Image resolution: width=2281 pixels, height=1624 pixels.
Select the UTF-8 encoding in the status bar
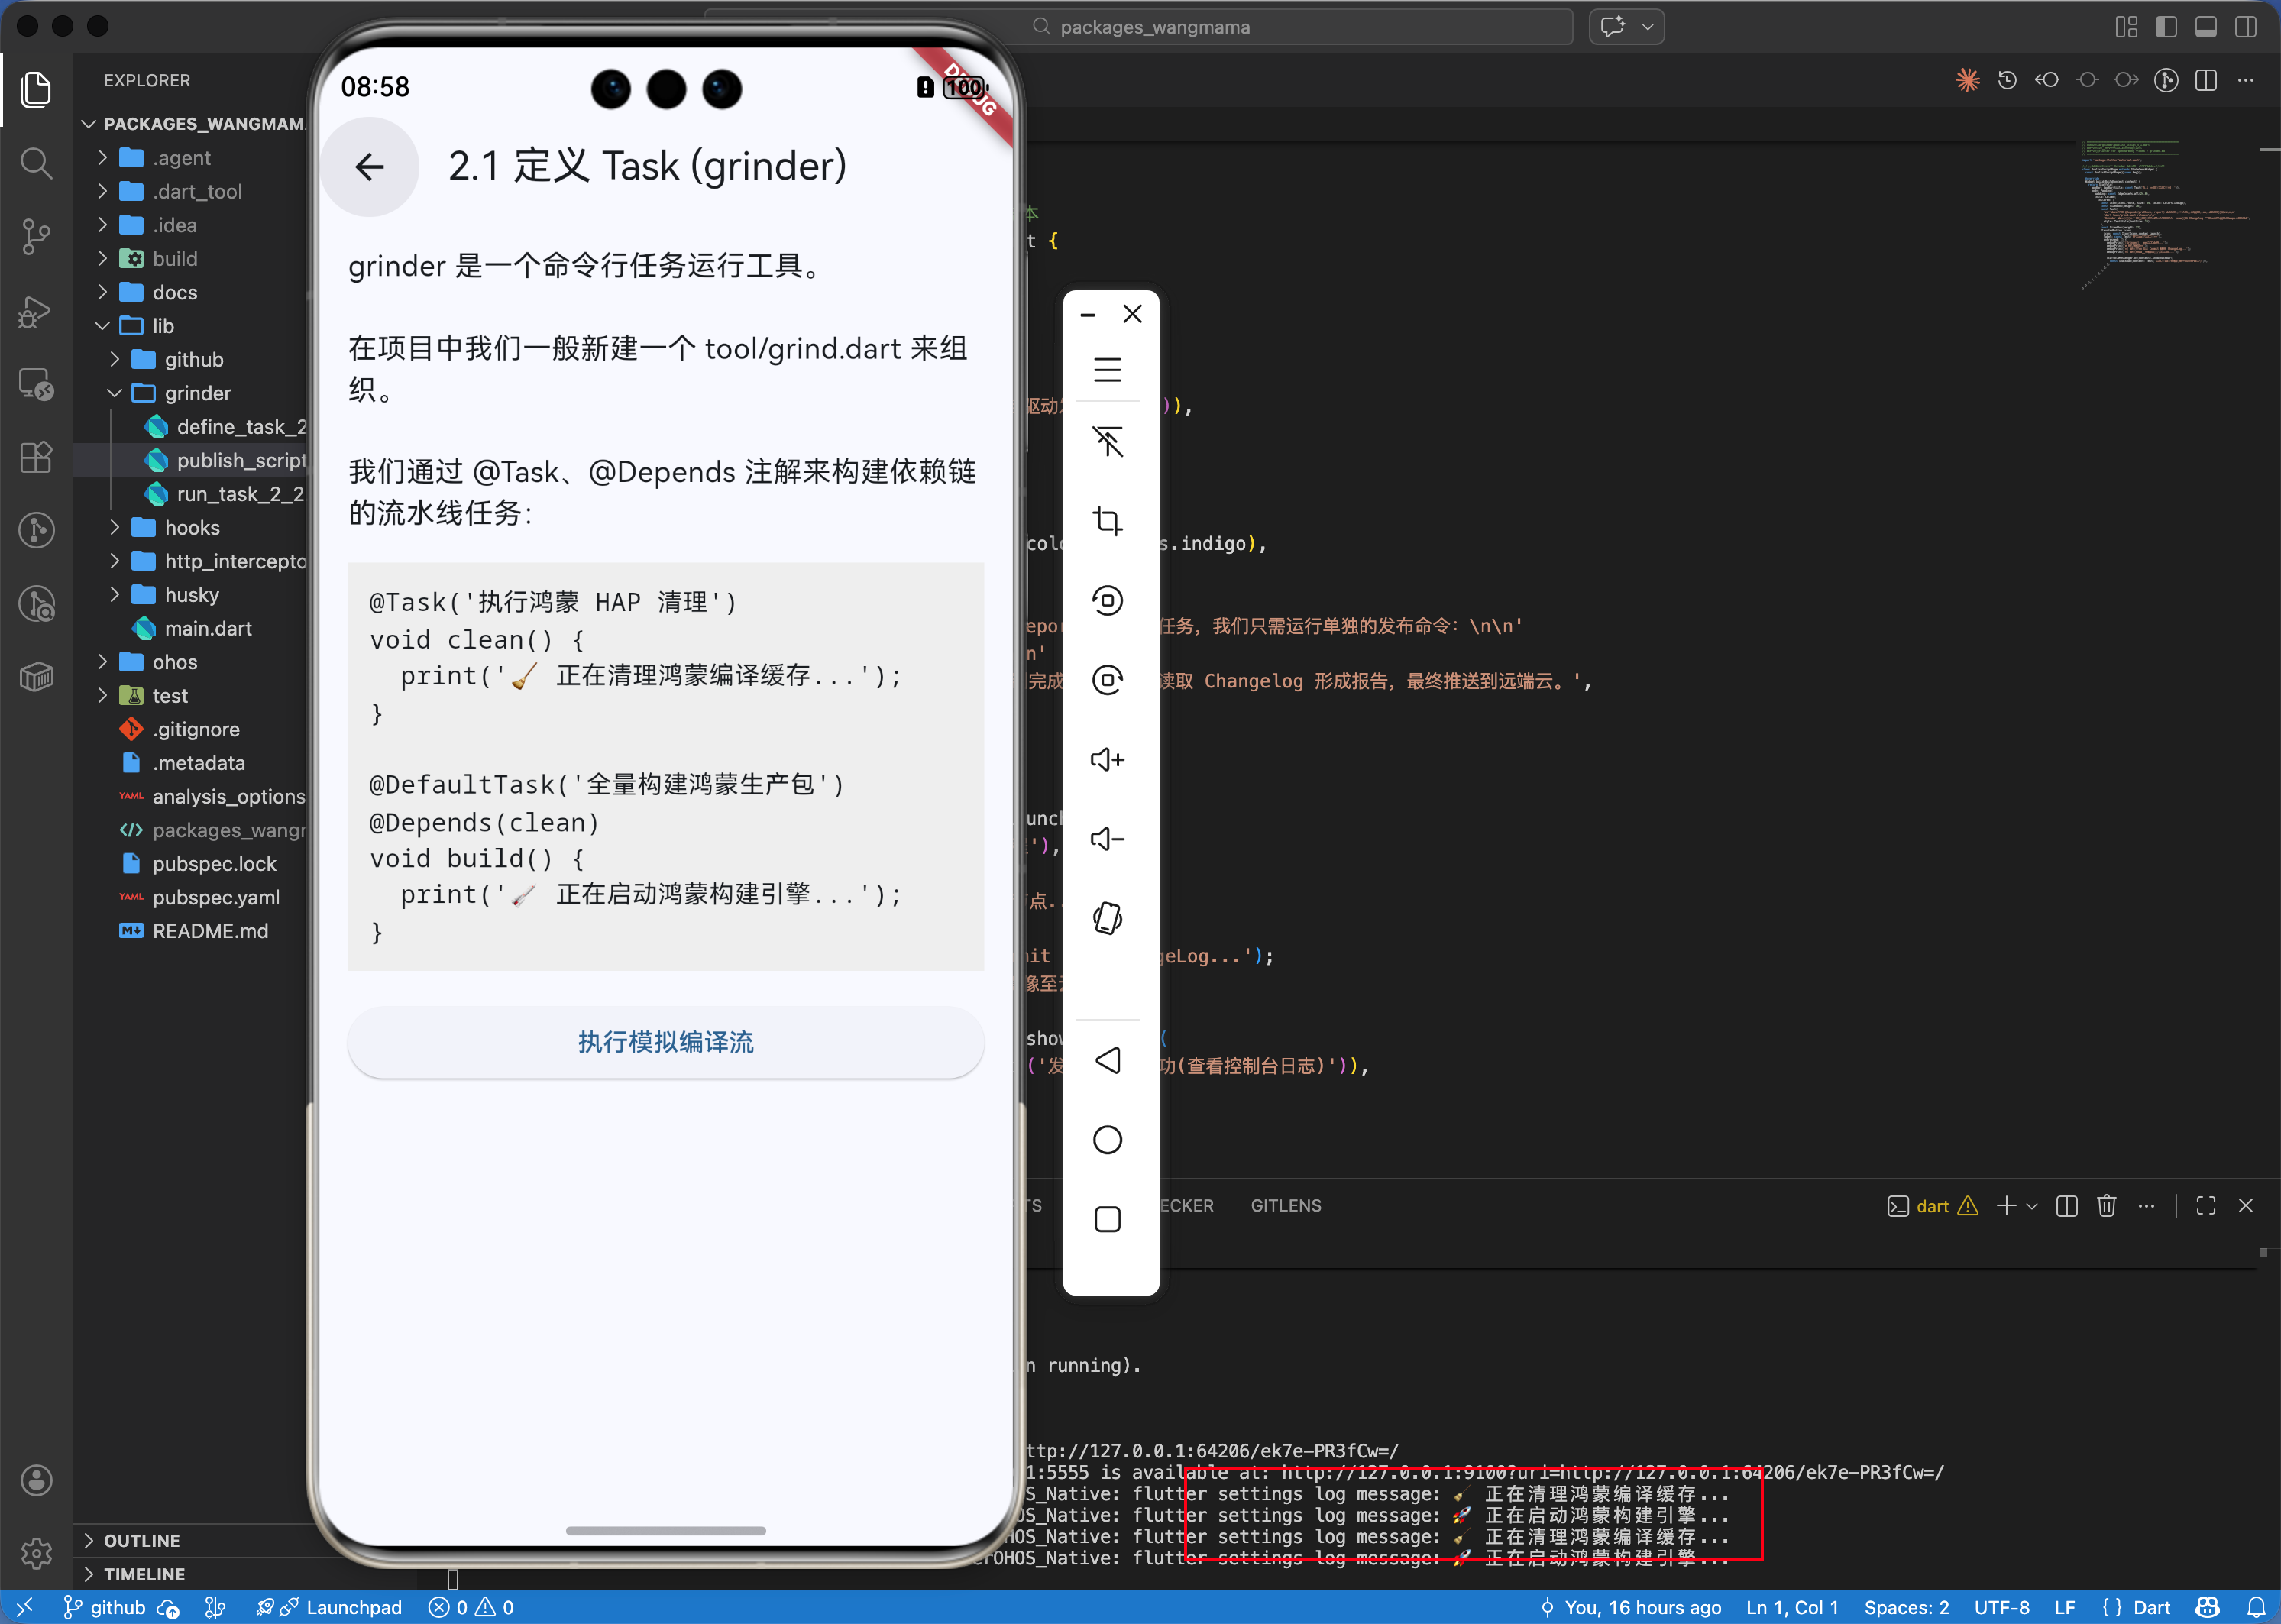(2002, 1608)
